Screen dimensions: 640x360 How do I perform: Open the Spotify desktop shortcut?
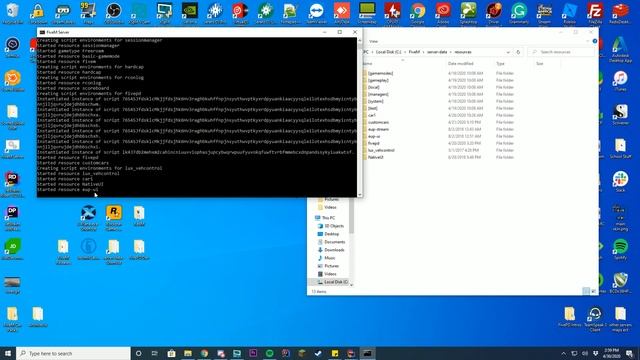click(x=620, y=249)
